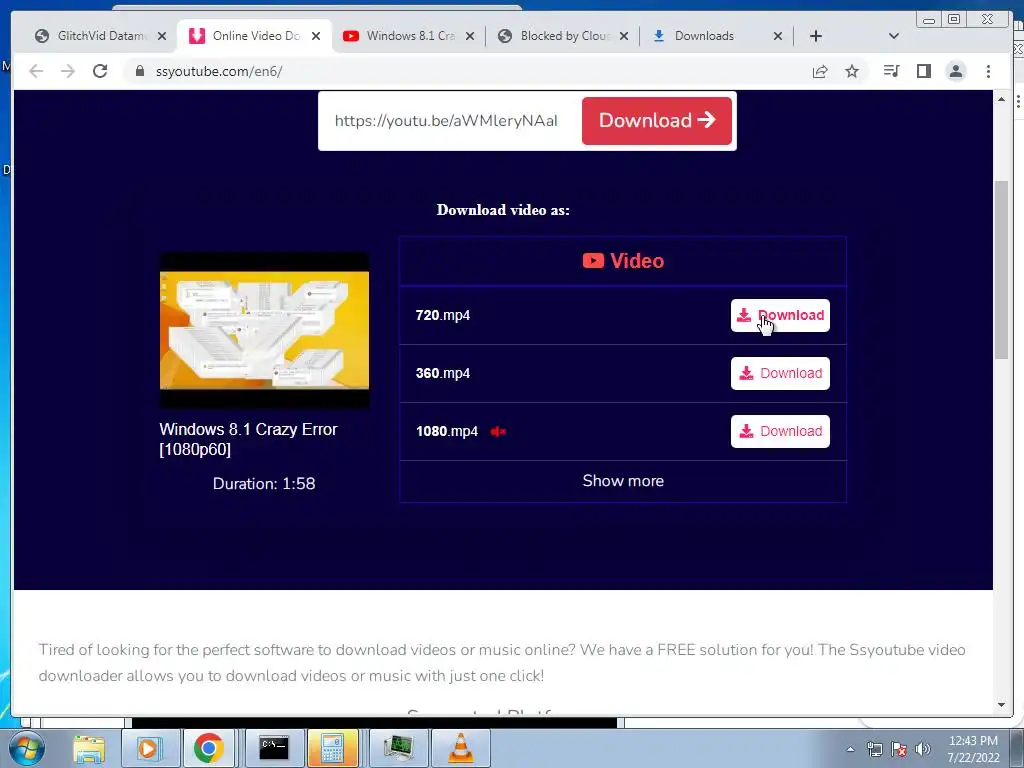Image resolution: width=1024 pixels, height=768 pixels.
Task: Expand the tab search chevron
Action: pyautogui.click(x=894, y=36)
